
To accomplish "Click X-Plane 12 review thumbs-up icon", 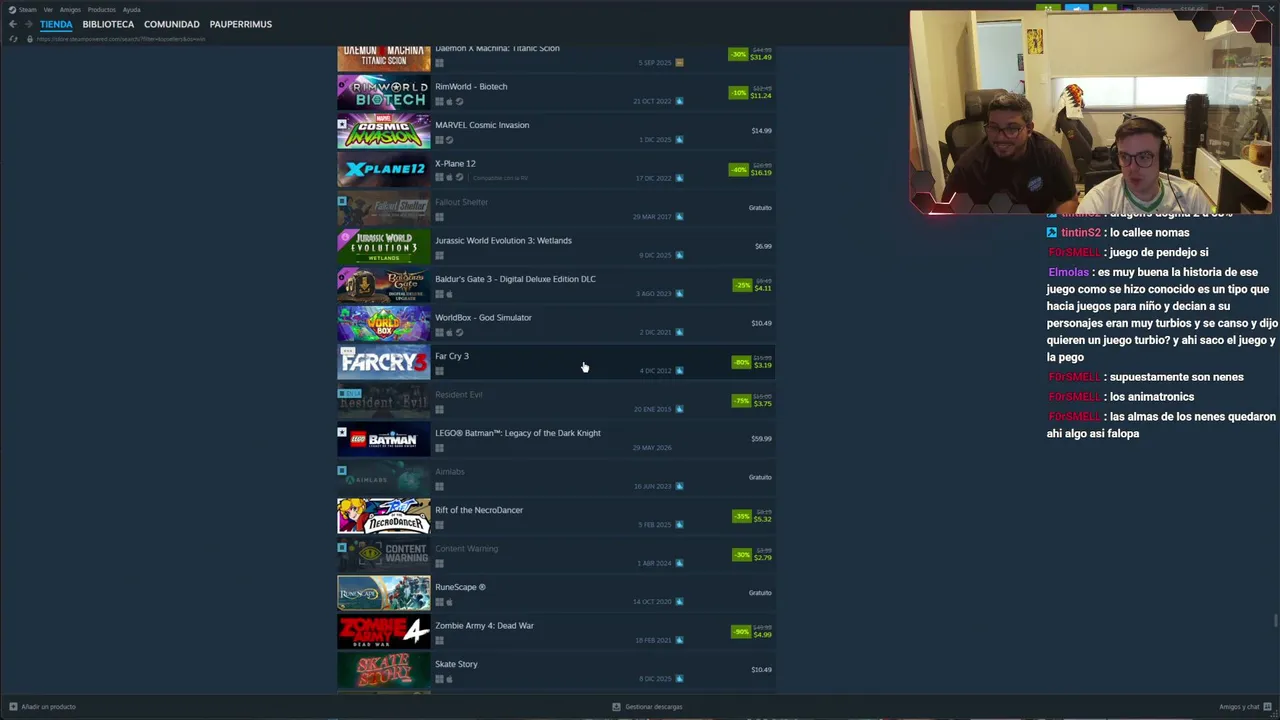I will click(x=679, y=178).
